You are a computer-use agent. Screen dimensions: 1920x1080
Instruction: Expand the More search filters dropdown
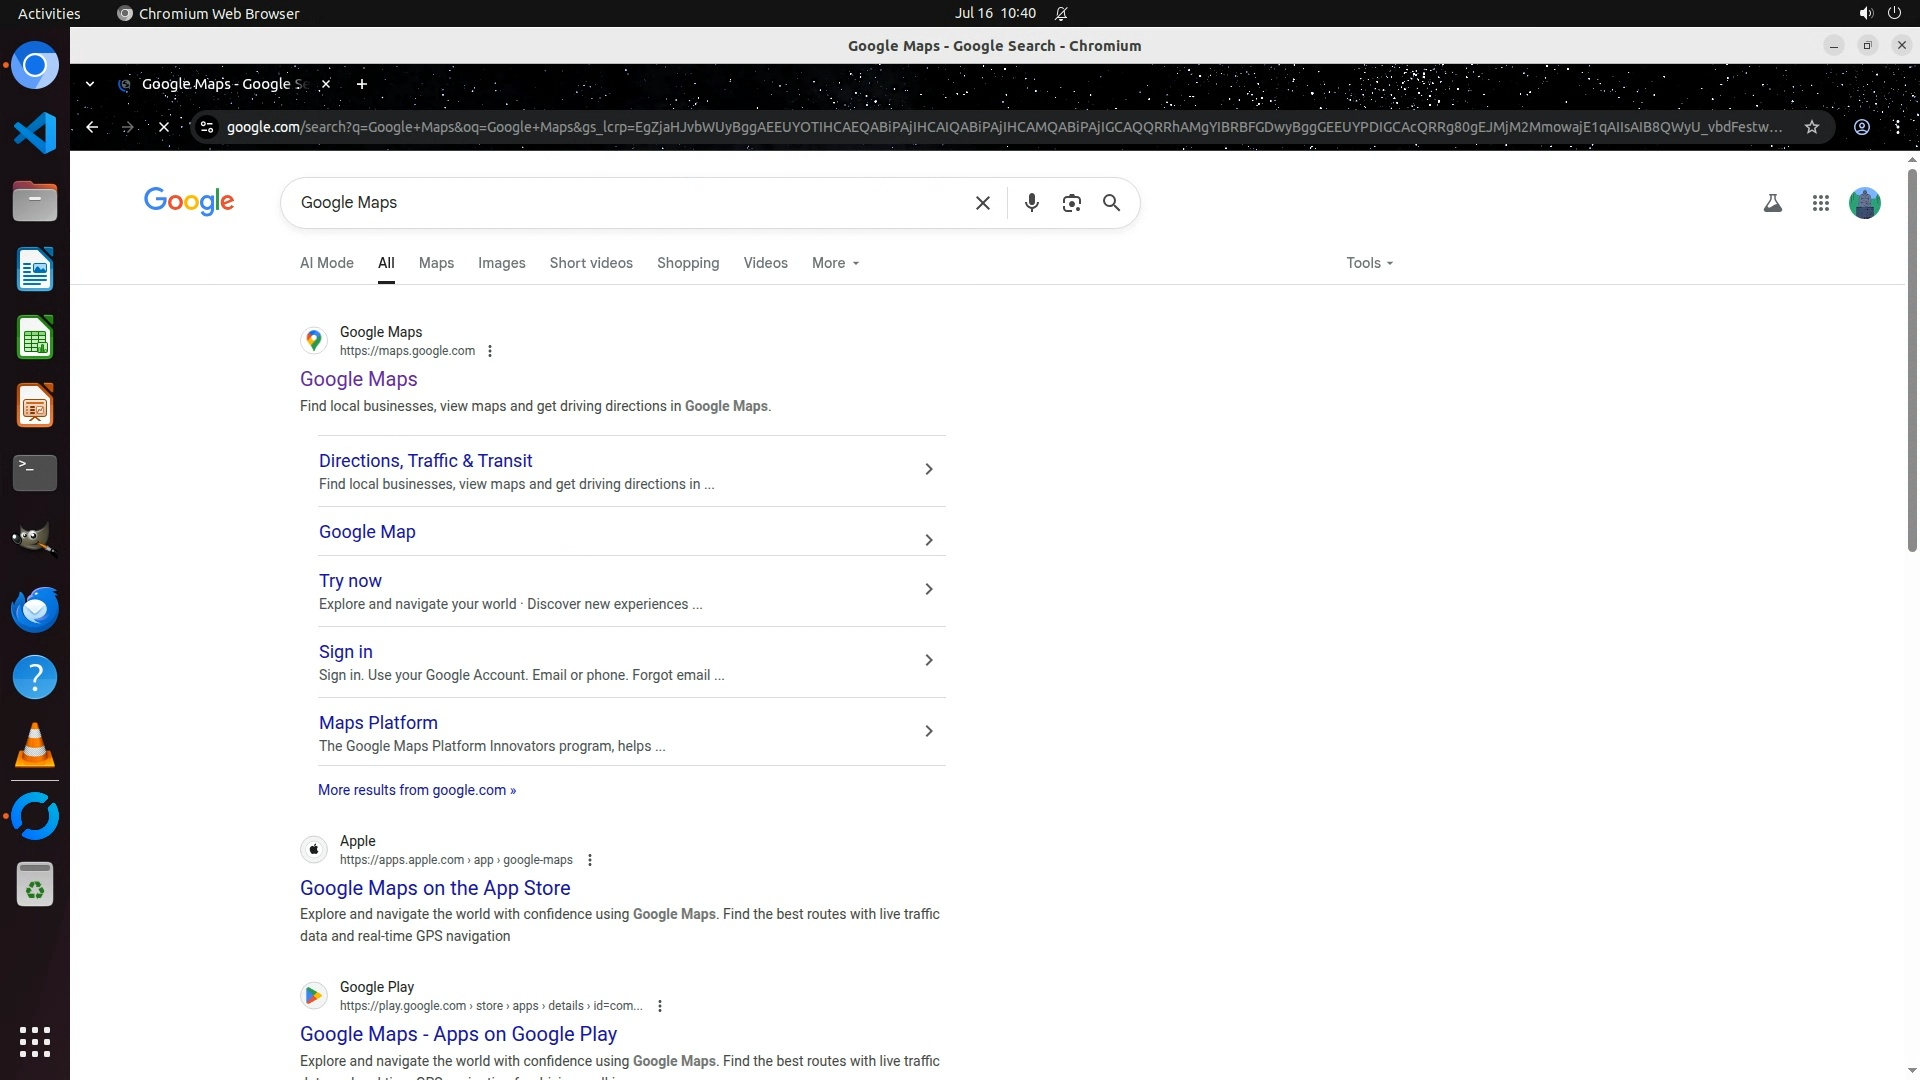[835, 263]
